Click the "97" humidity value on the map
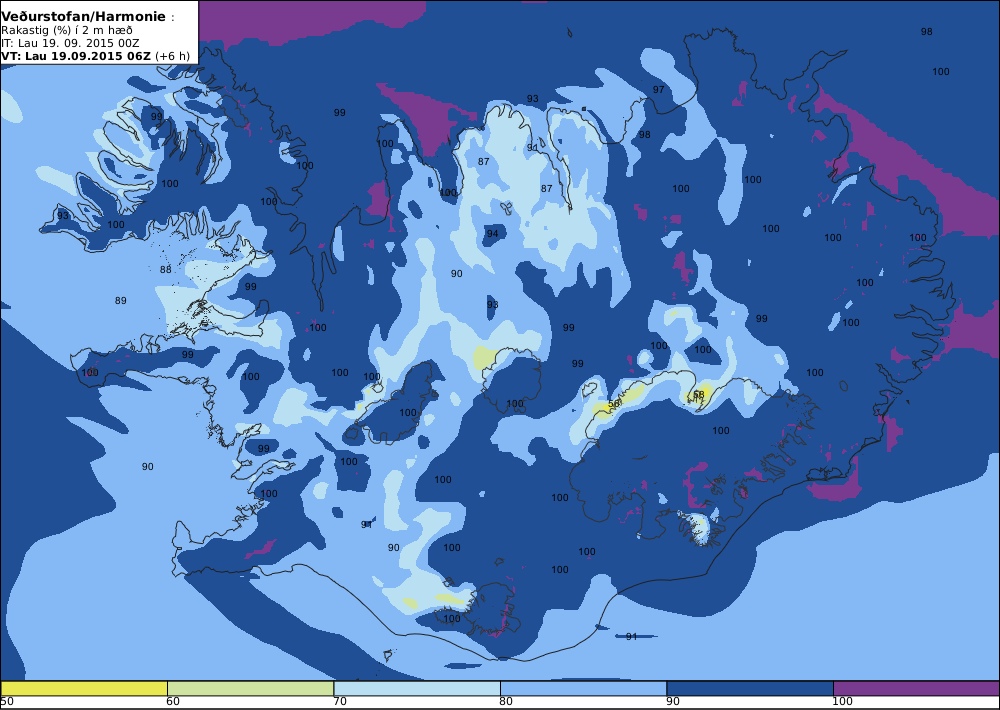Image resolution: width=1000 pixels, height=710 pixels. (x=658, y=89)
